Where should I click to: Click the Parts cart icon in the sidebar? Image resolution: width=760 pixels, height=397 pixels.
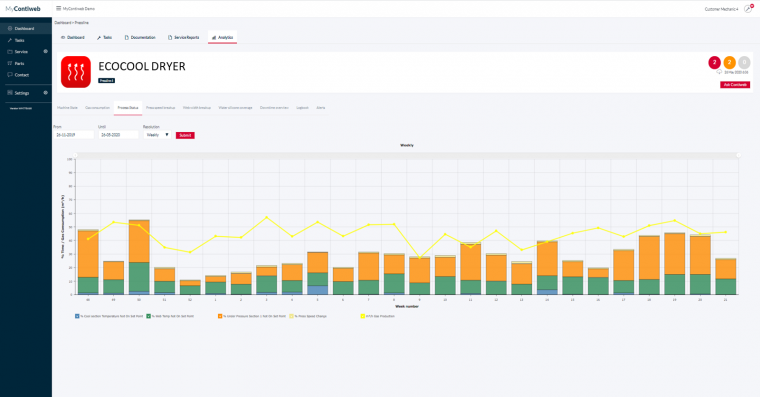(10, 64)
